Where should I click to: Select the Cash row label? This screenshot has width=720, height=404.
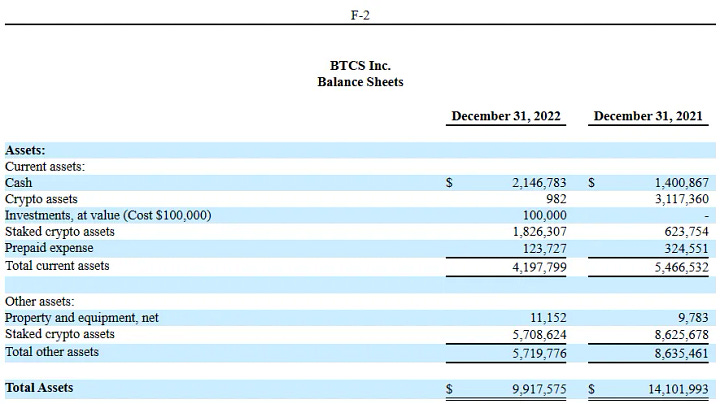[18, 183]
